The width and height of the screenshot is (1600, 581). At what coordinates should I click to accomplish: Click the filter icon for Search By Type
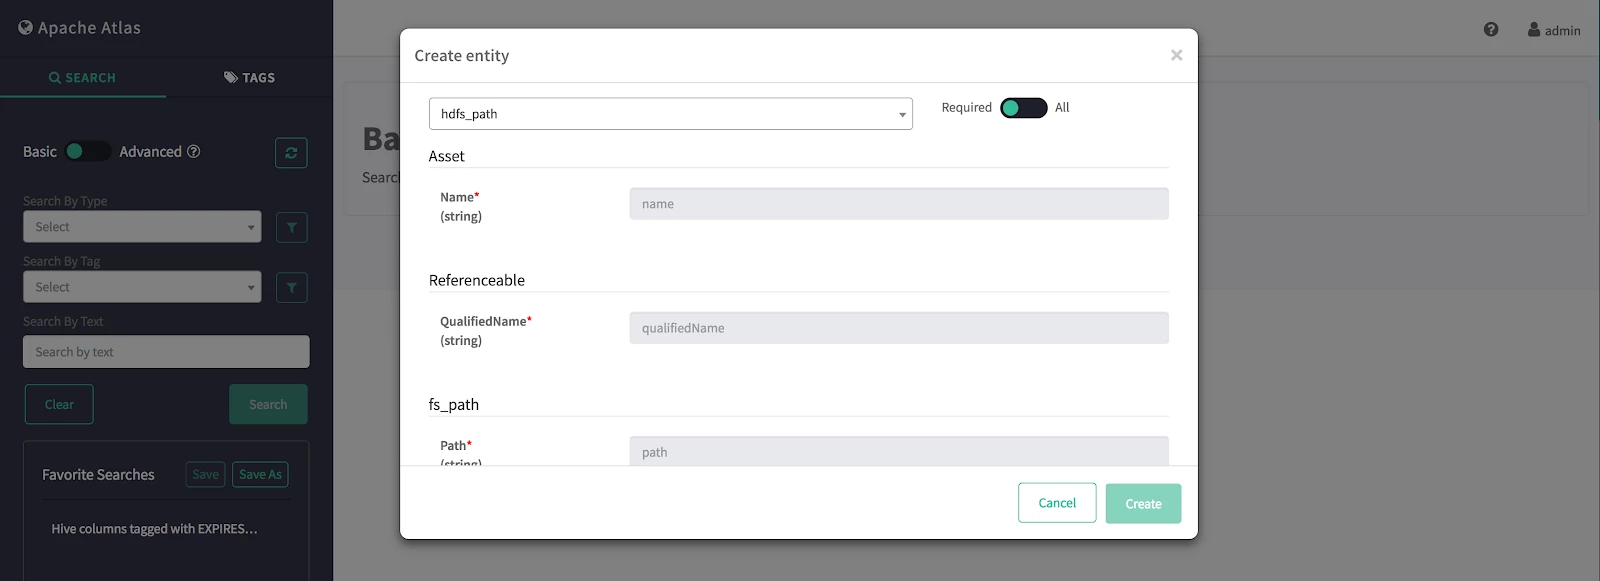click(x=291, y=227)
